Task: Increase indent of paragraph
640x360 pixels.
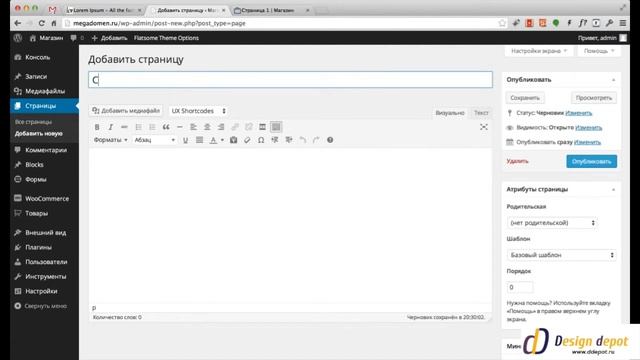Action: coord(289,140)
